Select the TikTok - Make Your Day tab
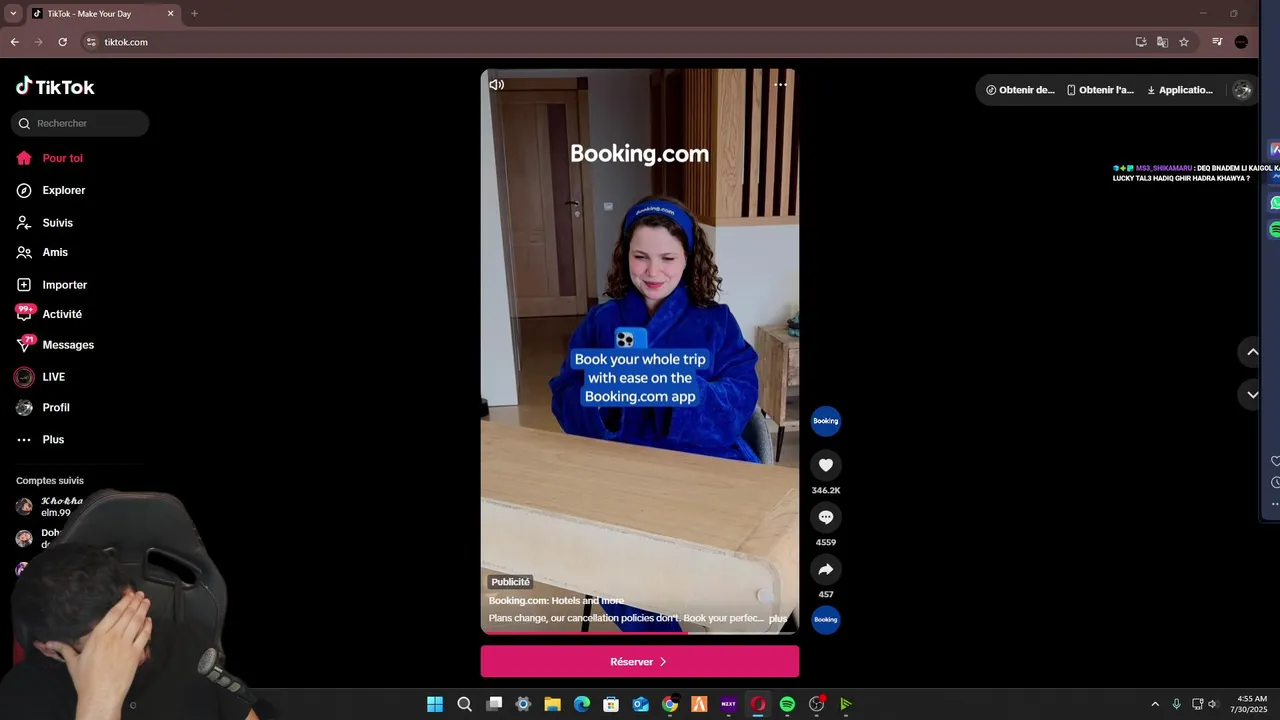 coord(103,14)
